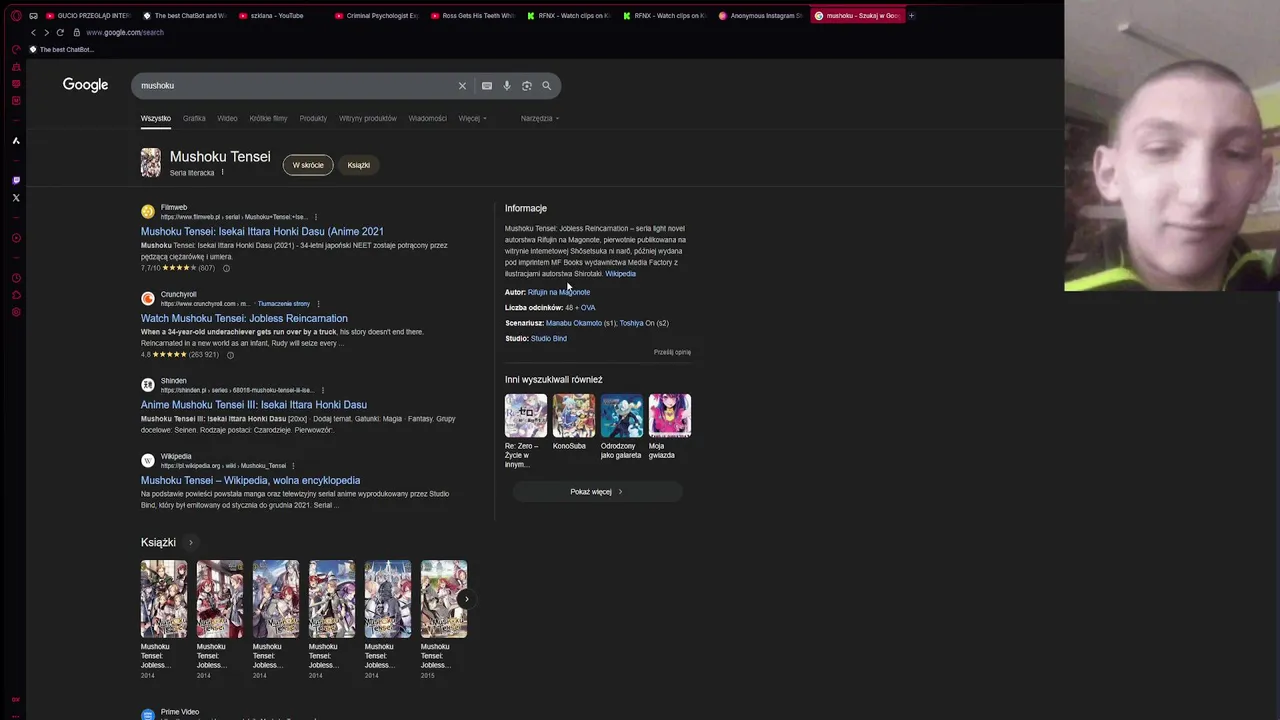The width and height of the screenshot is (1280, 720).
Task: Open X (Twitter) in the sidebar
Action: click(x=16, y=198)
